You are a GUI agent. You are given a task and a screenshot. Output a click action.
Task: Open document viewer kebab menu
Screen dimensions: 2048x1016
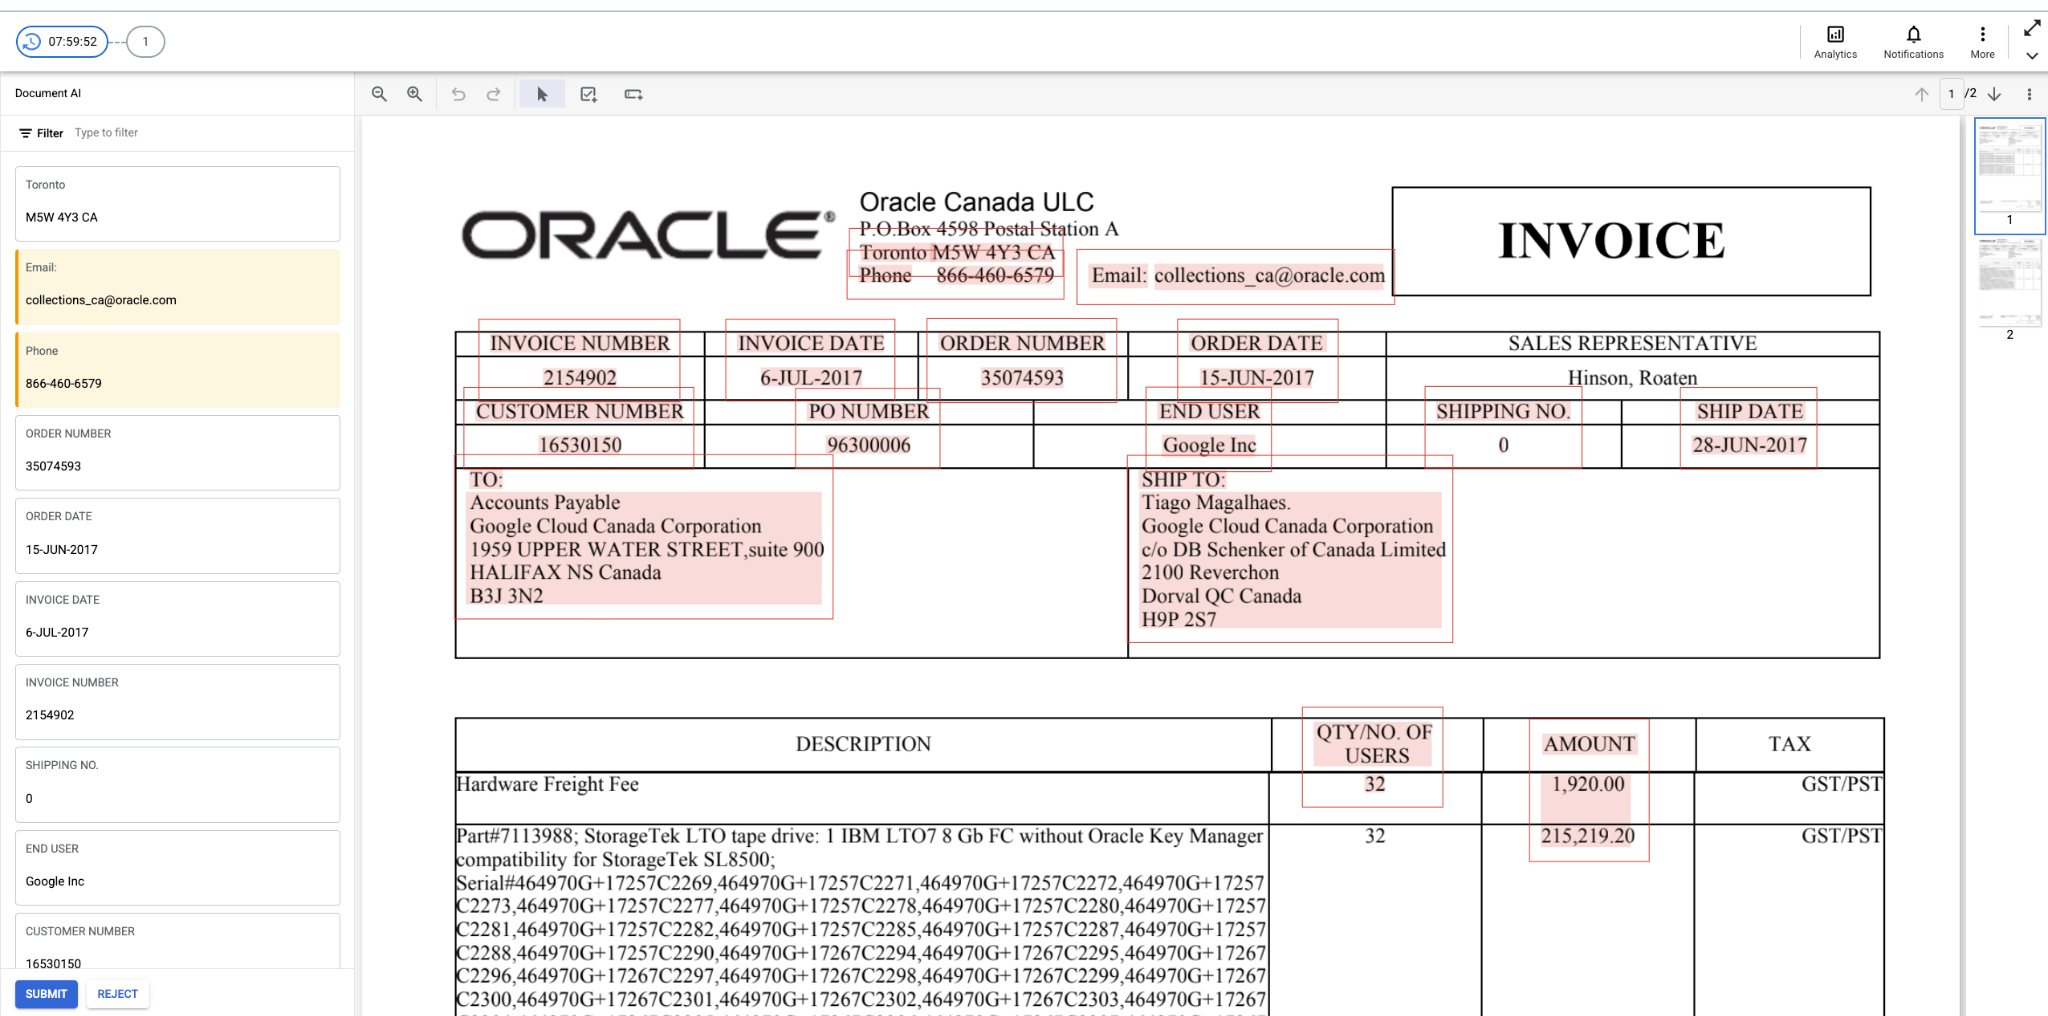pos(2029,94)
